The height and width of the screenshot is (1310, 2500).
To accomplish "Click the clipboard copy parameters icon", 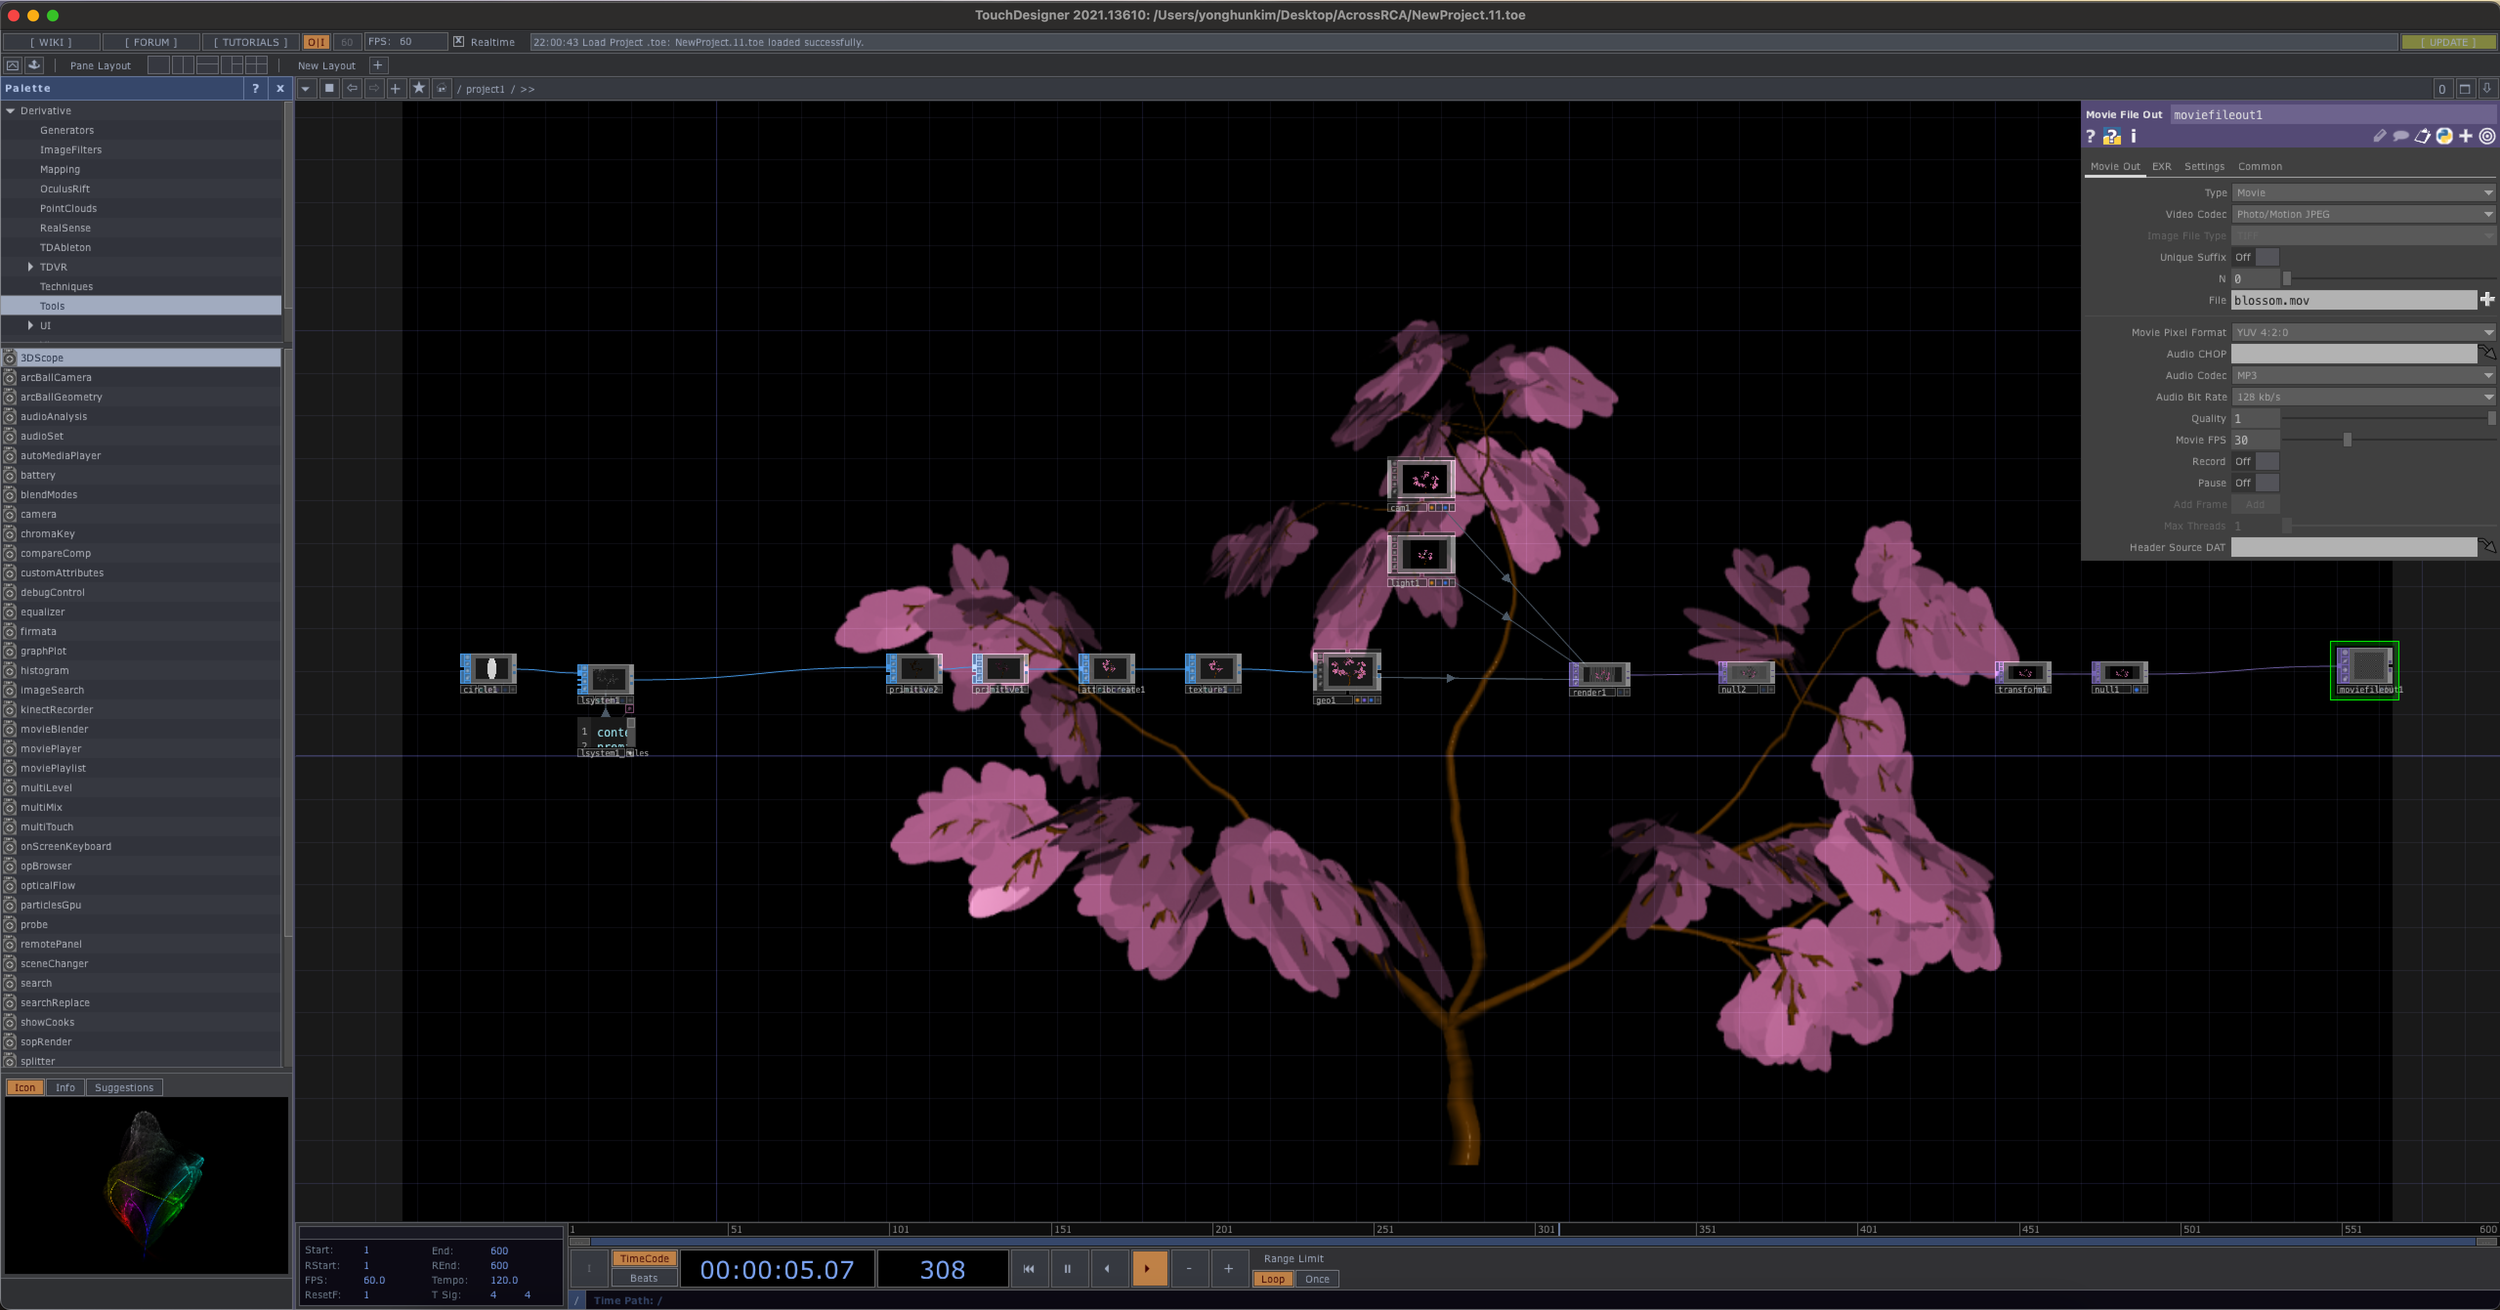I will pos(2422,136).
